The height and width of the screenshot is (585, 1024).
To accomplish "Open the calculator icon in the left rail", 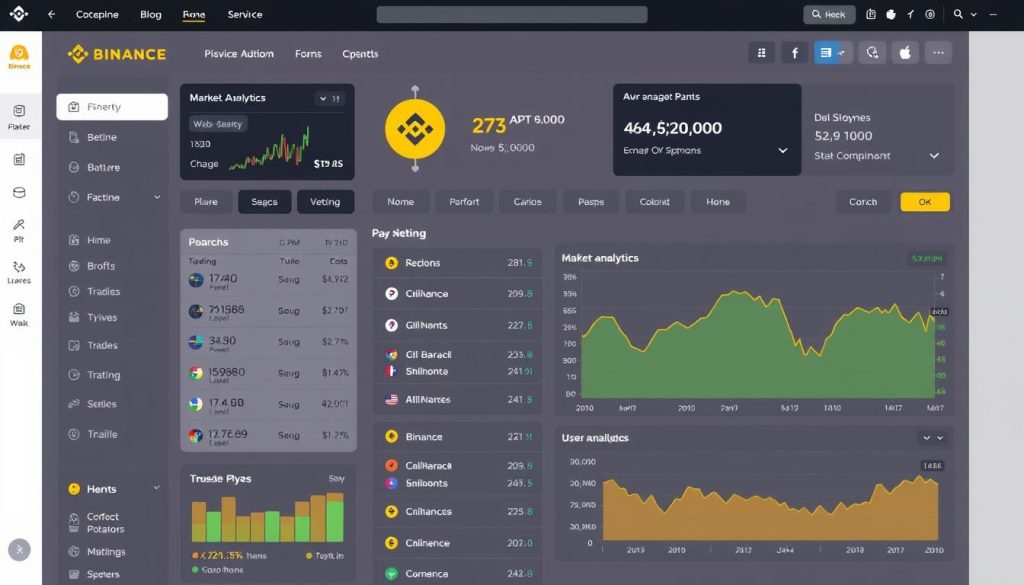I will 19,159.
